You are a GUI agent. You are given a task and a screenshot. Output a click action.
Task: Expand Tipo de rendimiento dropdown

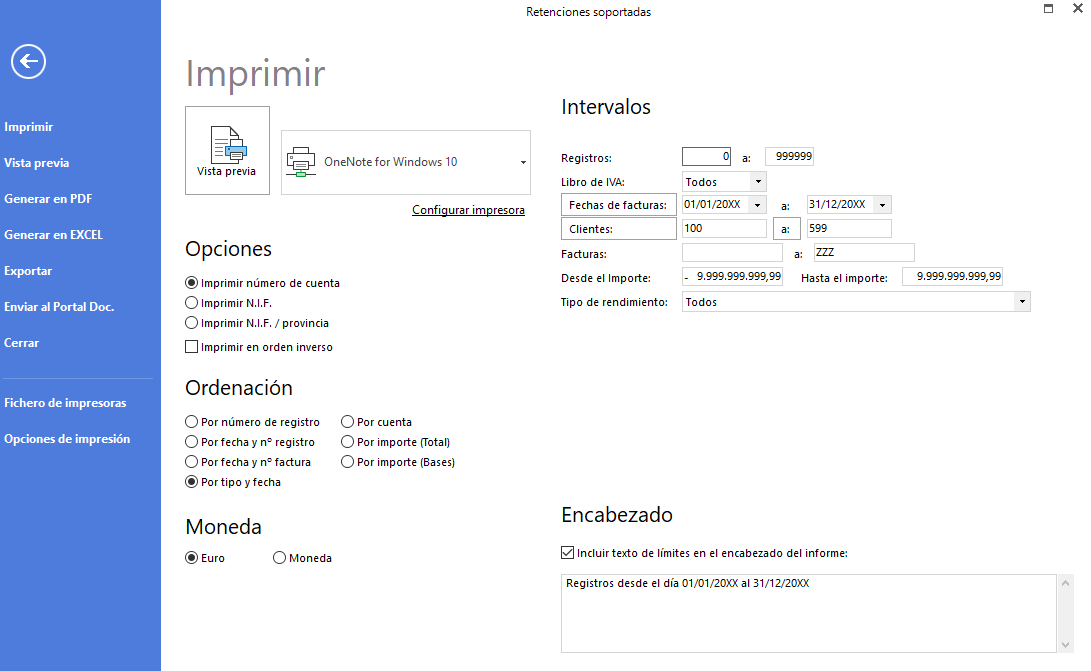click(x=1022, y=301)
